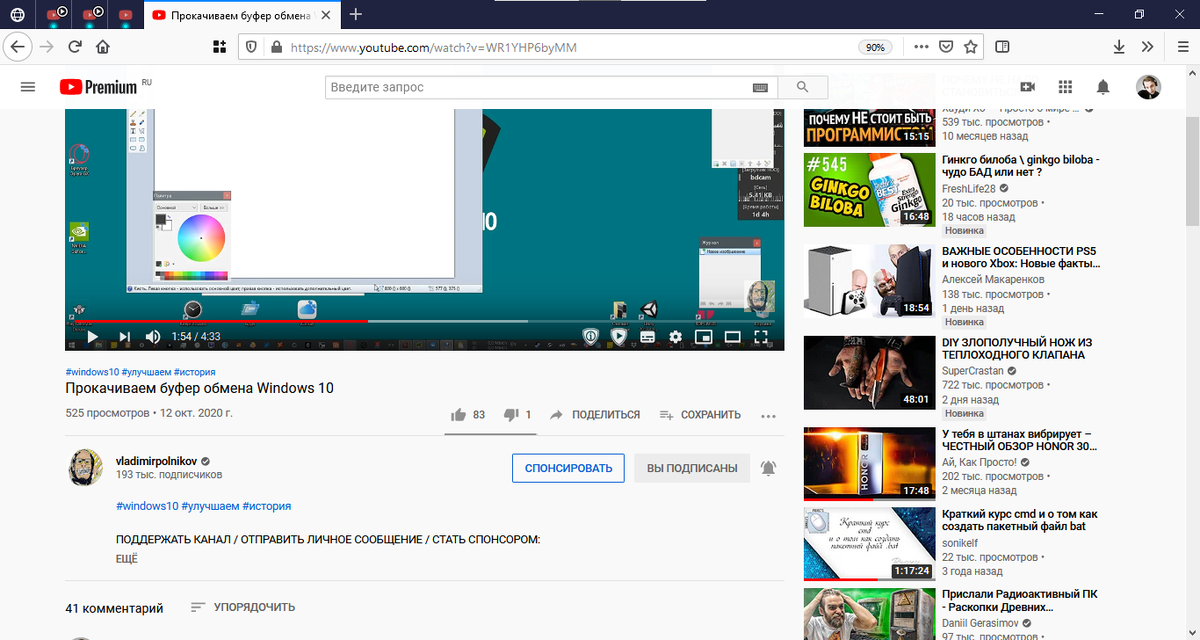Screen dimensions: 1200x640
Task: Click the globe icon before the pinned tabs
Action: click(18, 15)
